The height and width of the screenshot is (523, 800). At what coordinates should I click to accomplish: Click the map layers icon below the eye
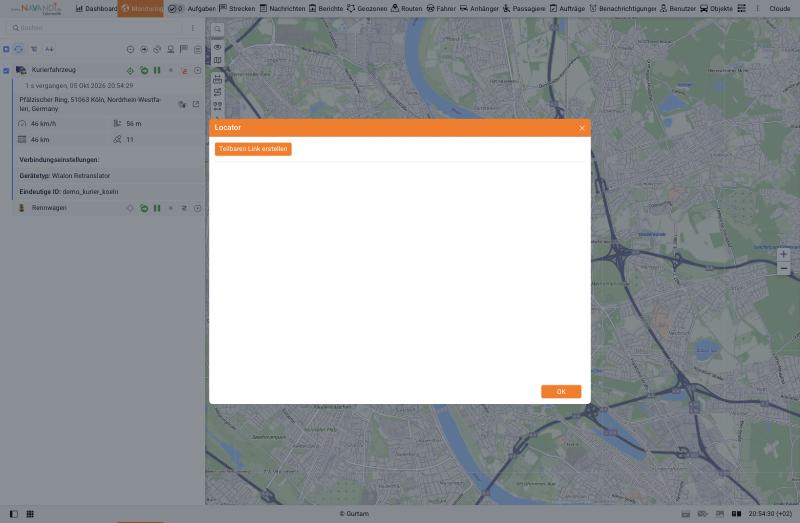(x=217, y=60)
